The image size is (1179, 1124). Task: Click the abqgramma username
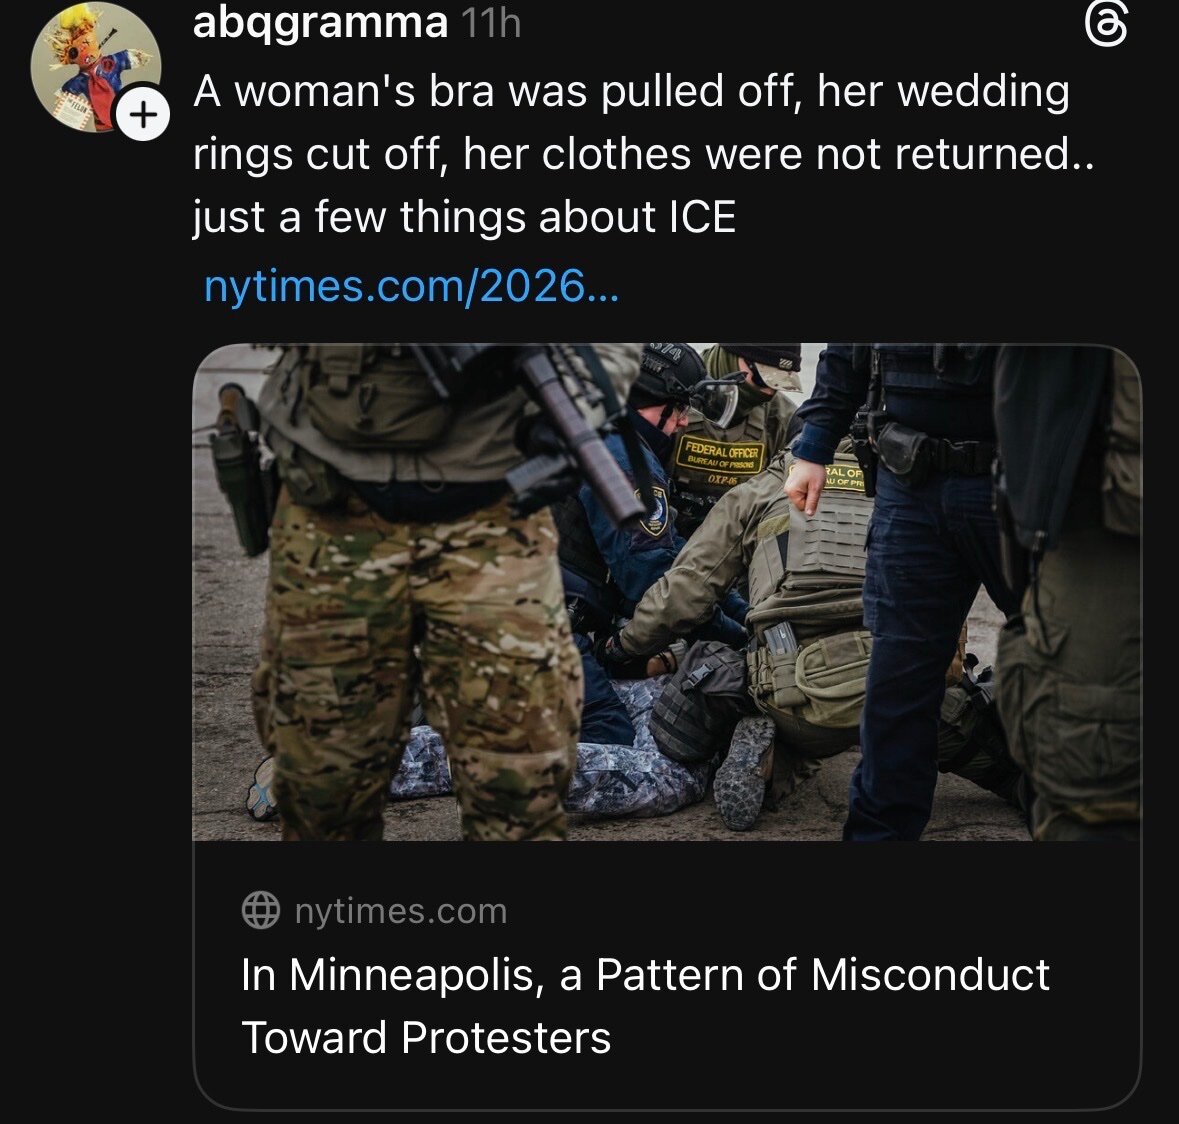point(320,22)
